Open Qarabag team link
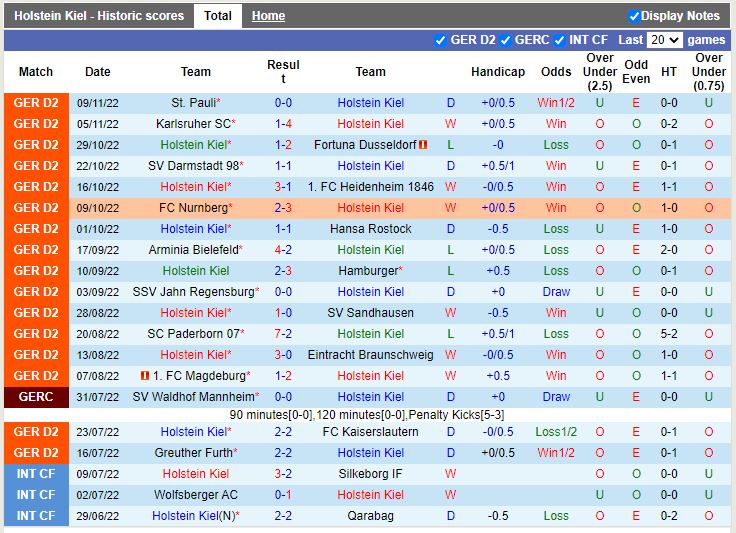Viewport: 736px width, 533px height. [x=370, y=516]
